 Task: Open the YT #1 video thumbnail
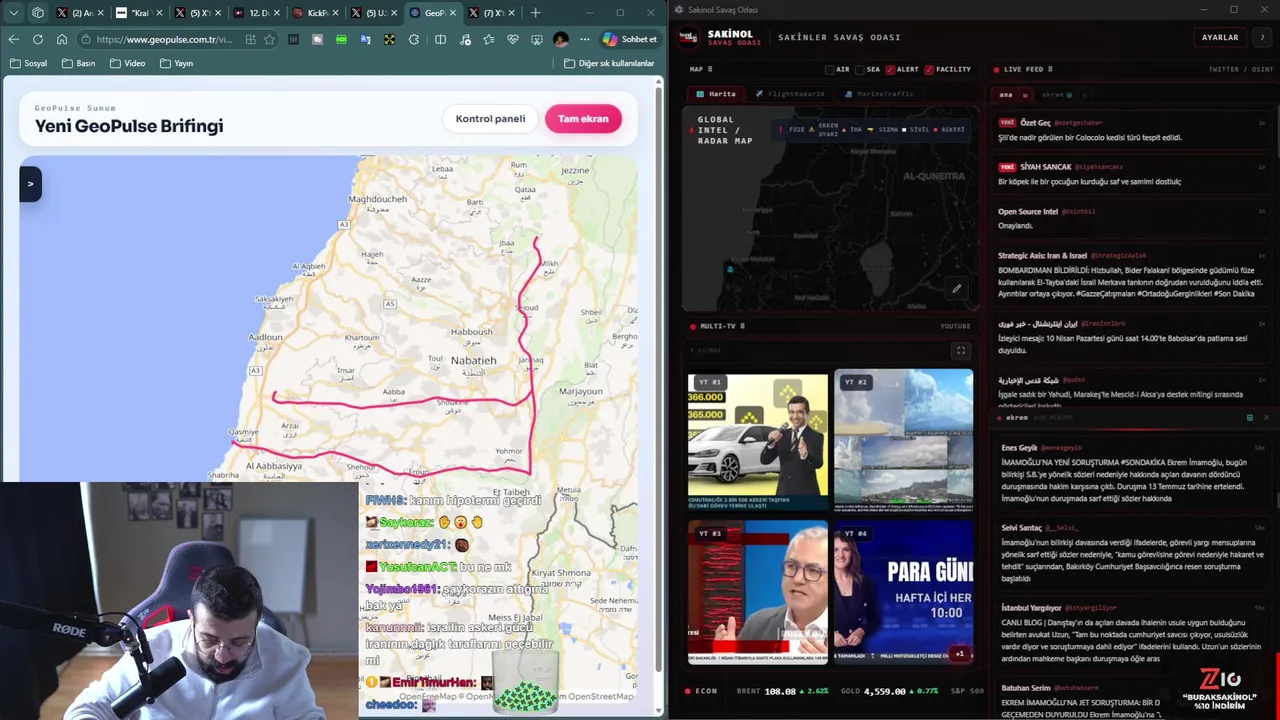tap(757, 440)
